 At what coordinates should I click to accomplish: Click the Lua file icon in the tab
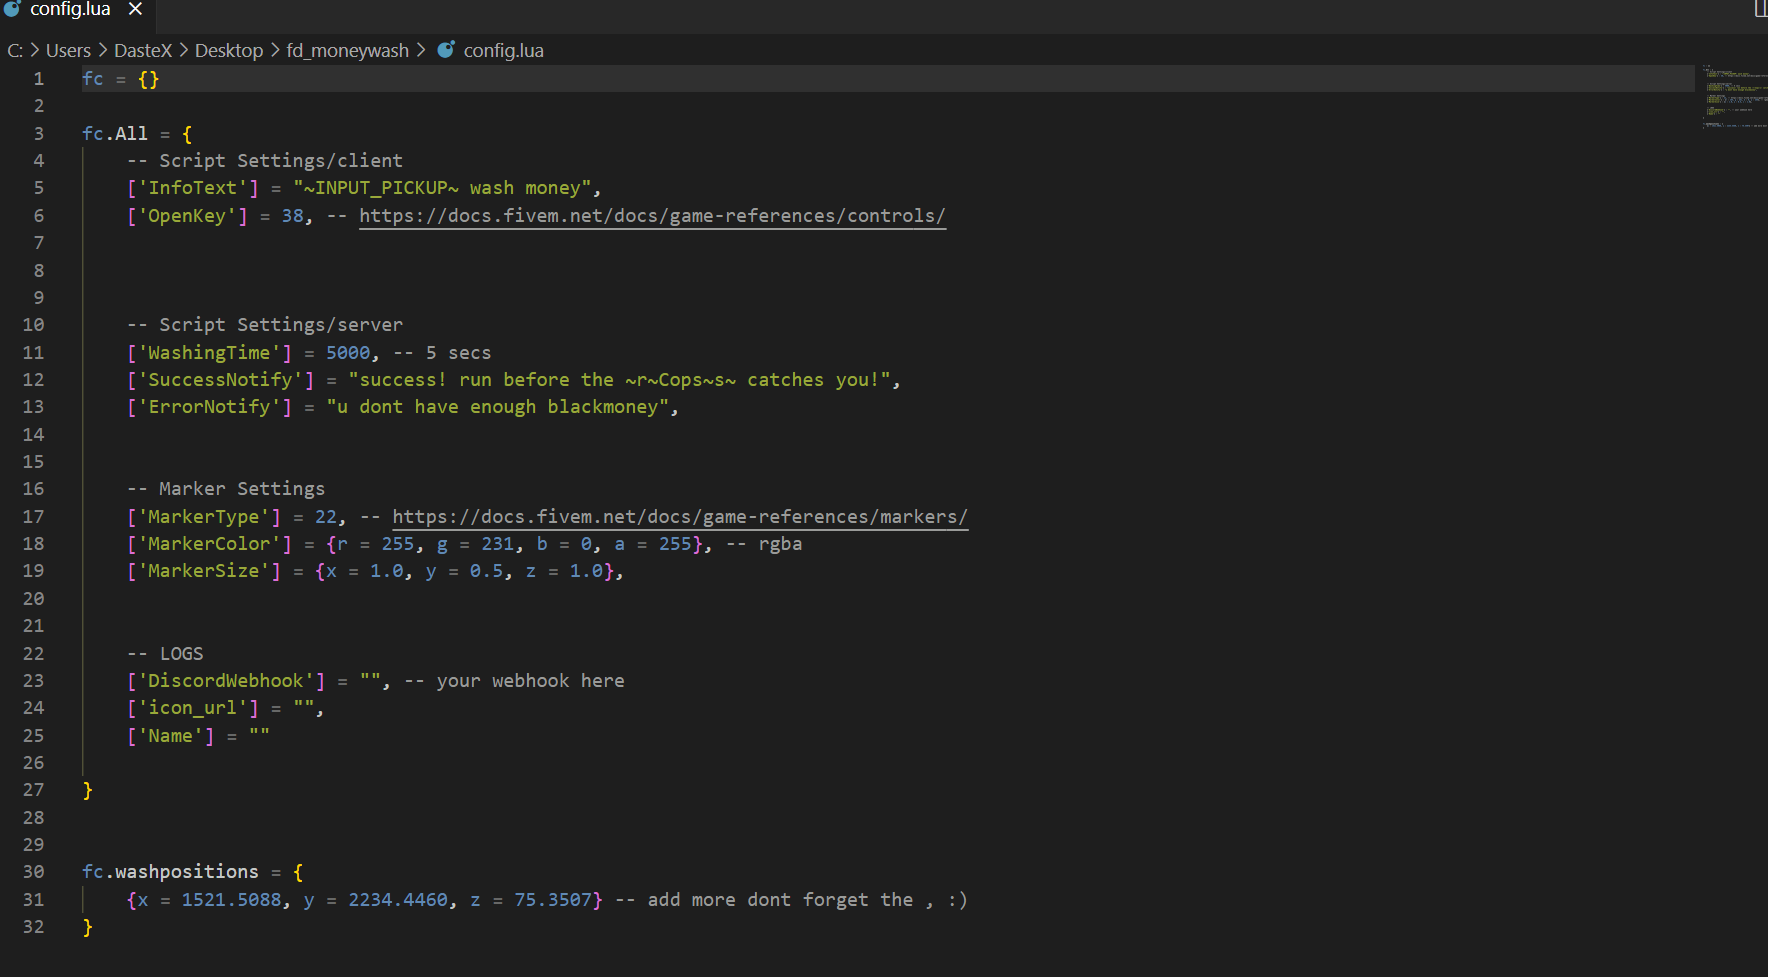tap(12, 9)
